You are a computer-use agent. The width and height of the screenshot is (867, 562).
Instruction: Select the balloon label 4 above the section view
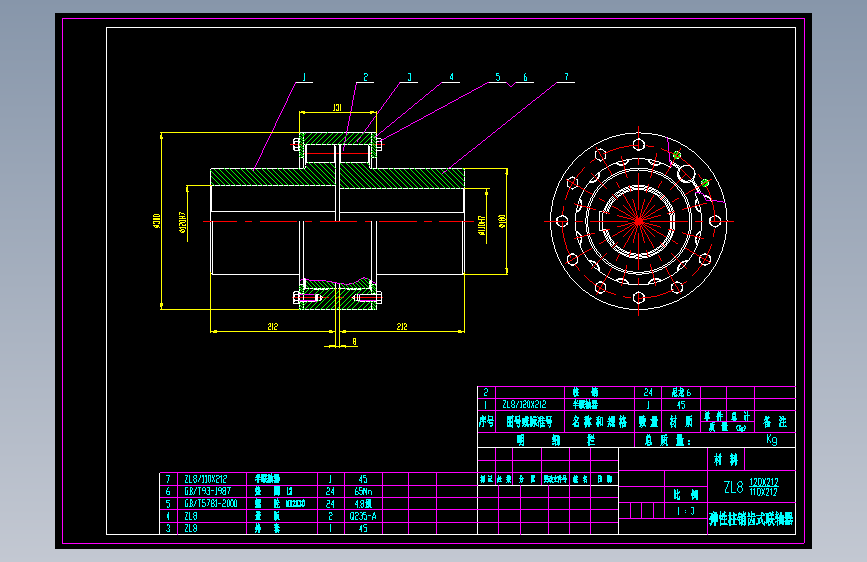pos(452,77)
